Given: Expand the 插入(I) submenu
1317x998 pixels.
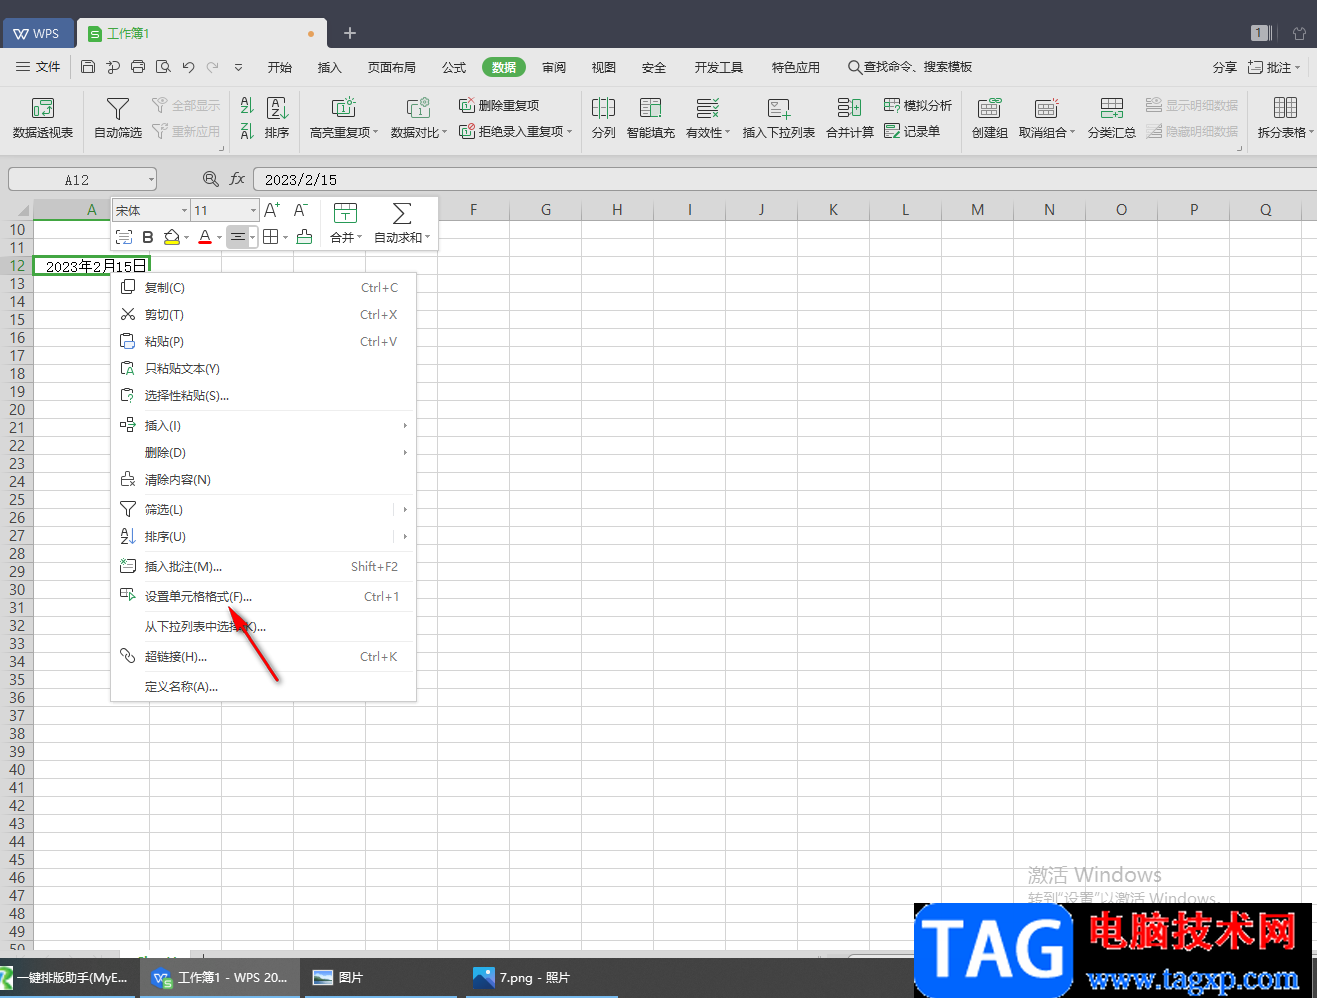Looking at the screenshot, I should point(405,426).
